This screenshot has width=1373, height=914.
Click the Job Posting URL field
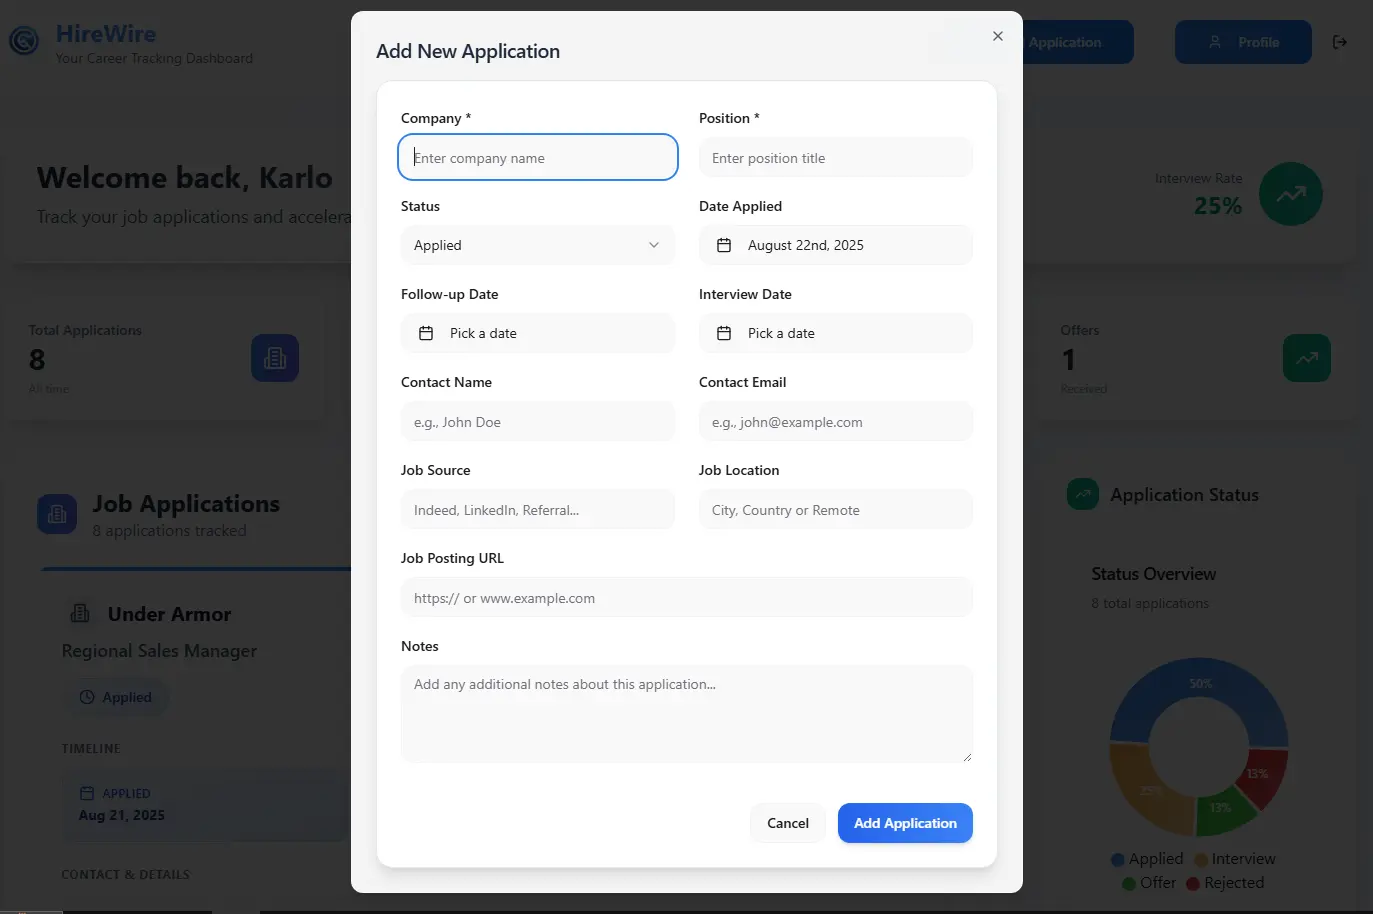pos(687,598)
